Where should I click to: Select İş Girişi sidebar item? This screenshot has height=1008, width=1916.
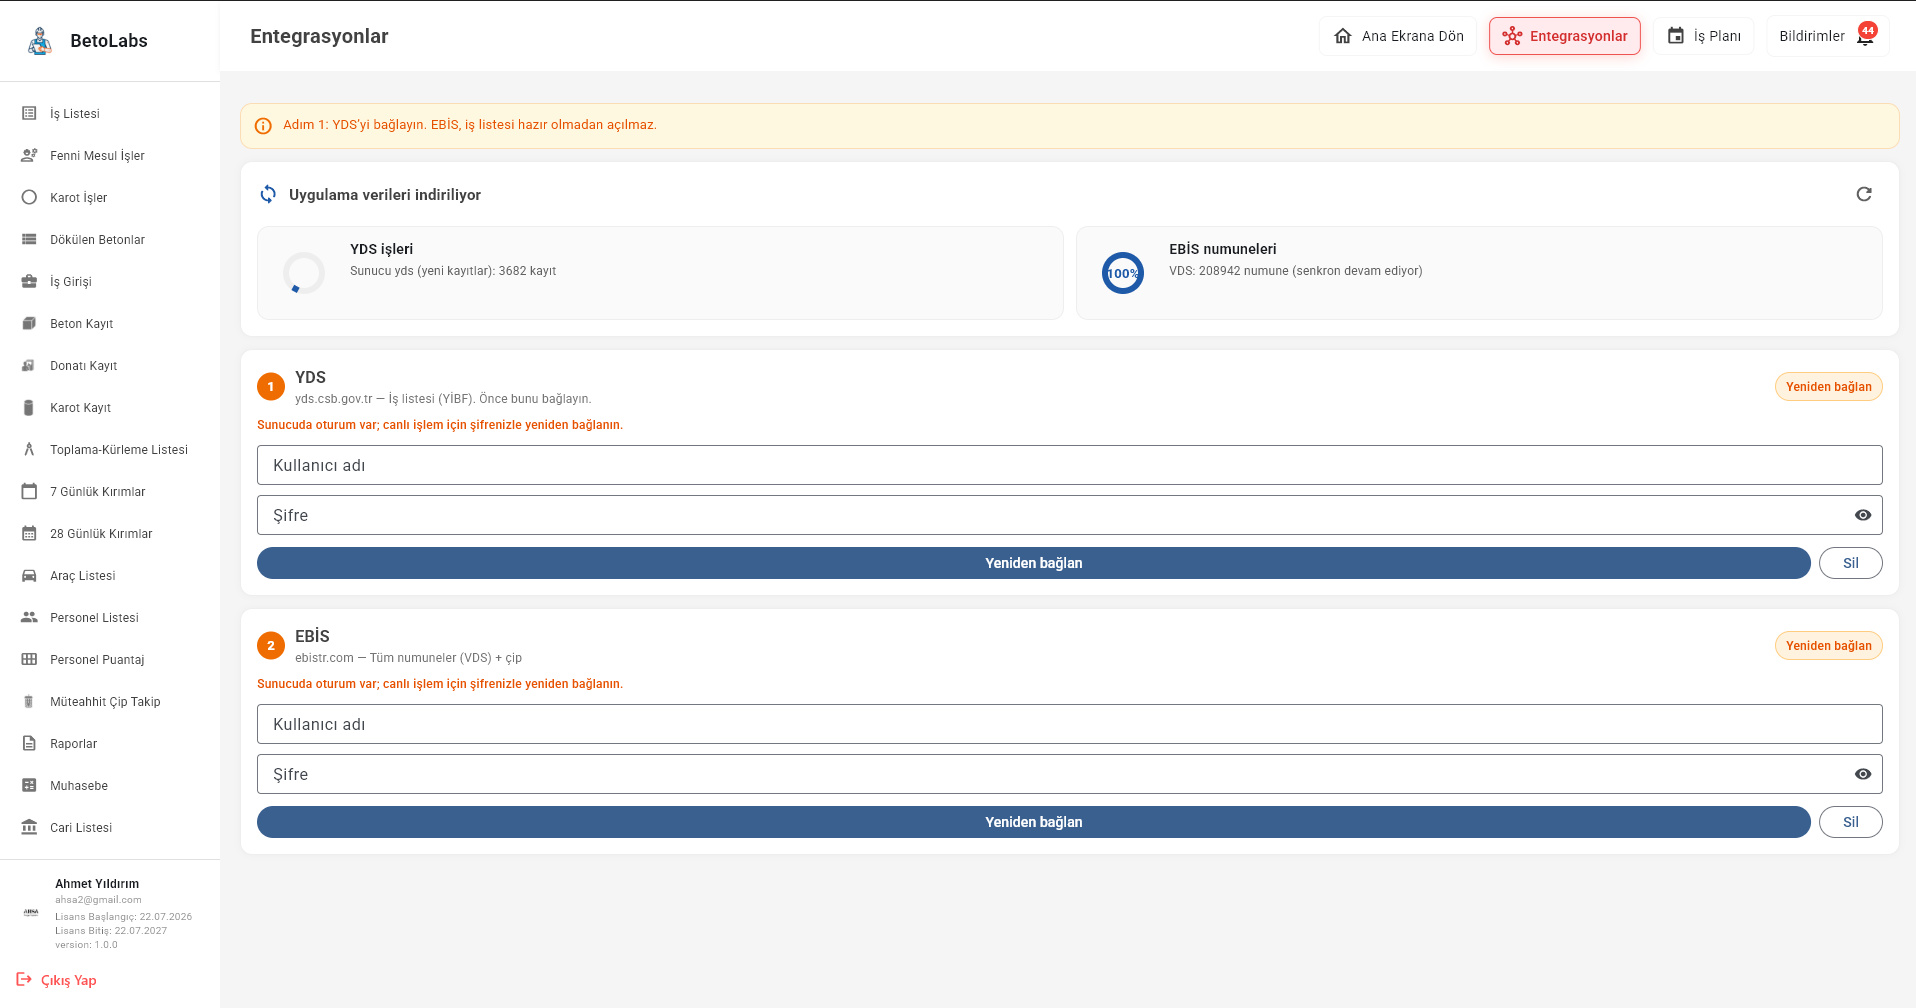pyautogui.click(x=110, y=282)
